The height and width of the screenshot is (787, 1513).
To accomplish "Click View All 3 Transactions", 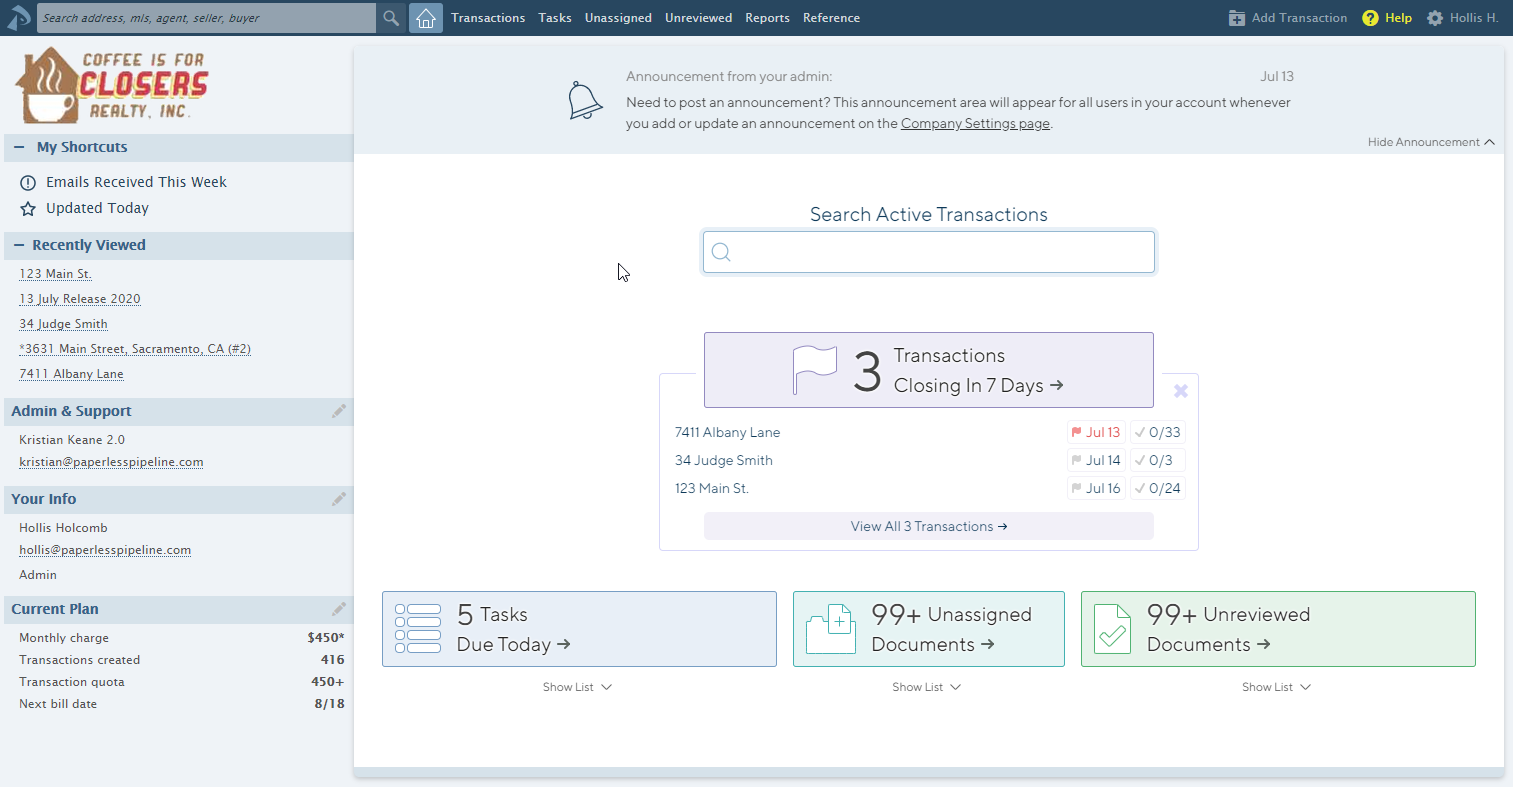I will click(929, 526).
